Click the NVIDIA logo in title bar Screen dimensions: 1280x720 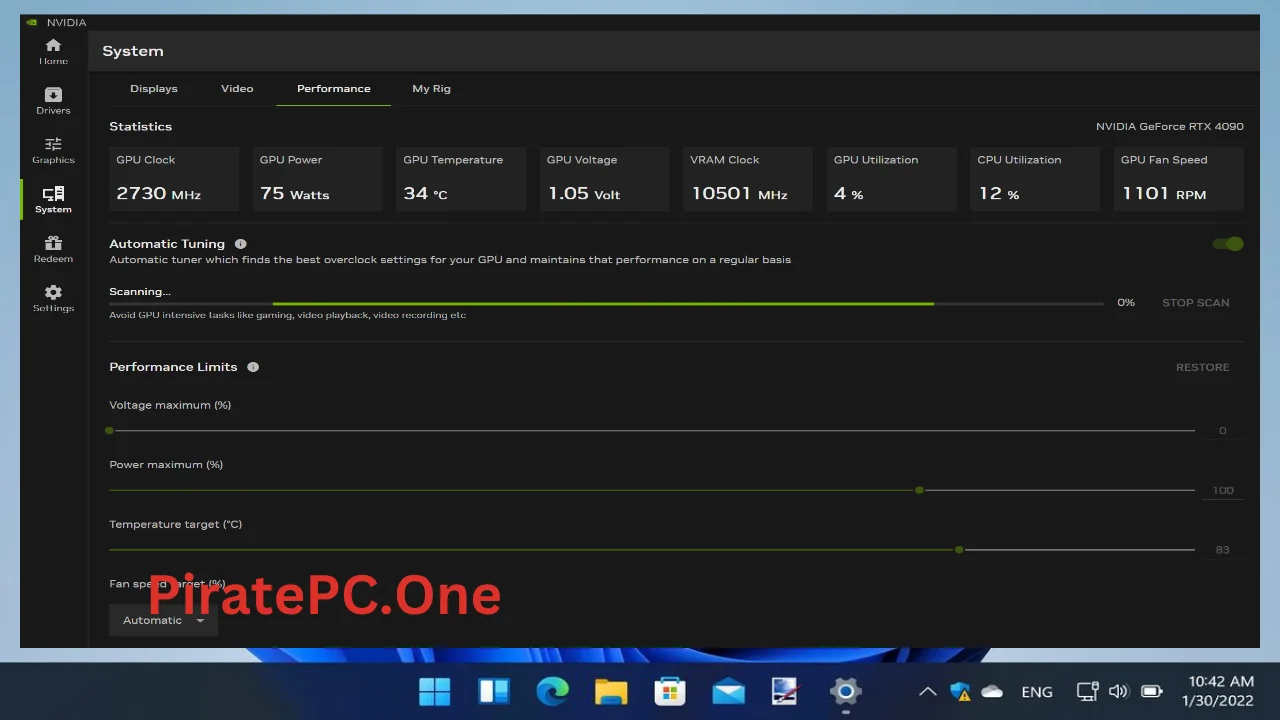32,22
